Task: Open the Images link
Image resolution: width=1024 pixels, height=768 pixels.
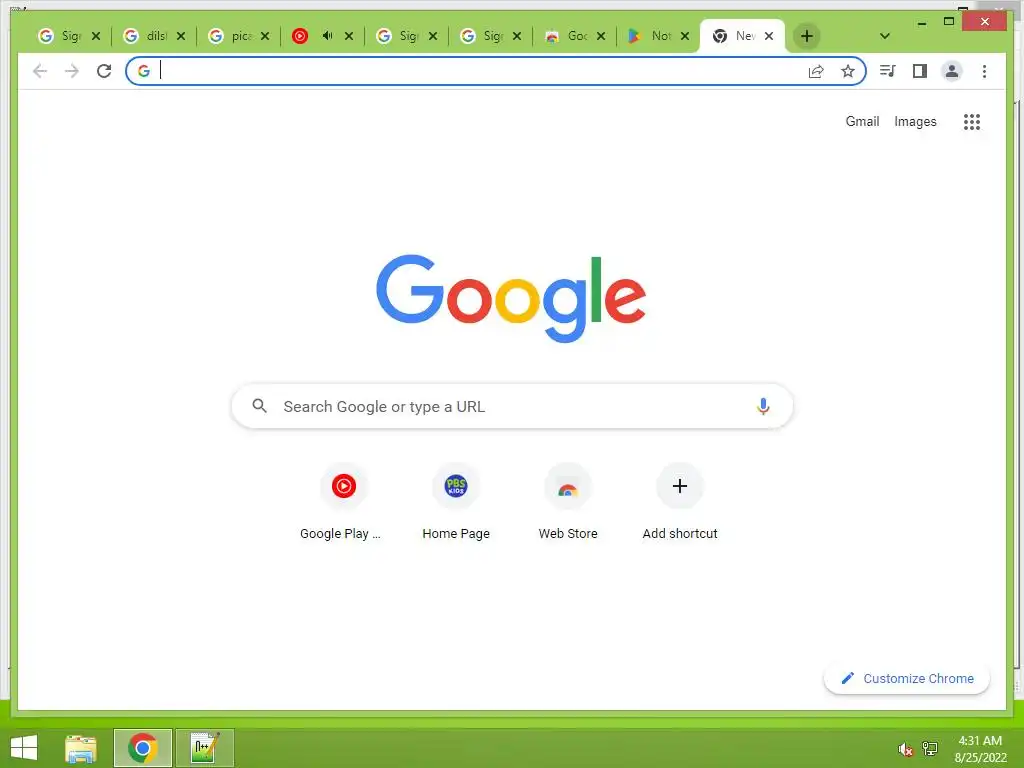Action: click(x=915, y=121)
